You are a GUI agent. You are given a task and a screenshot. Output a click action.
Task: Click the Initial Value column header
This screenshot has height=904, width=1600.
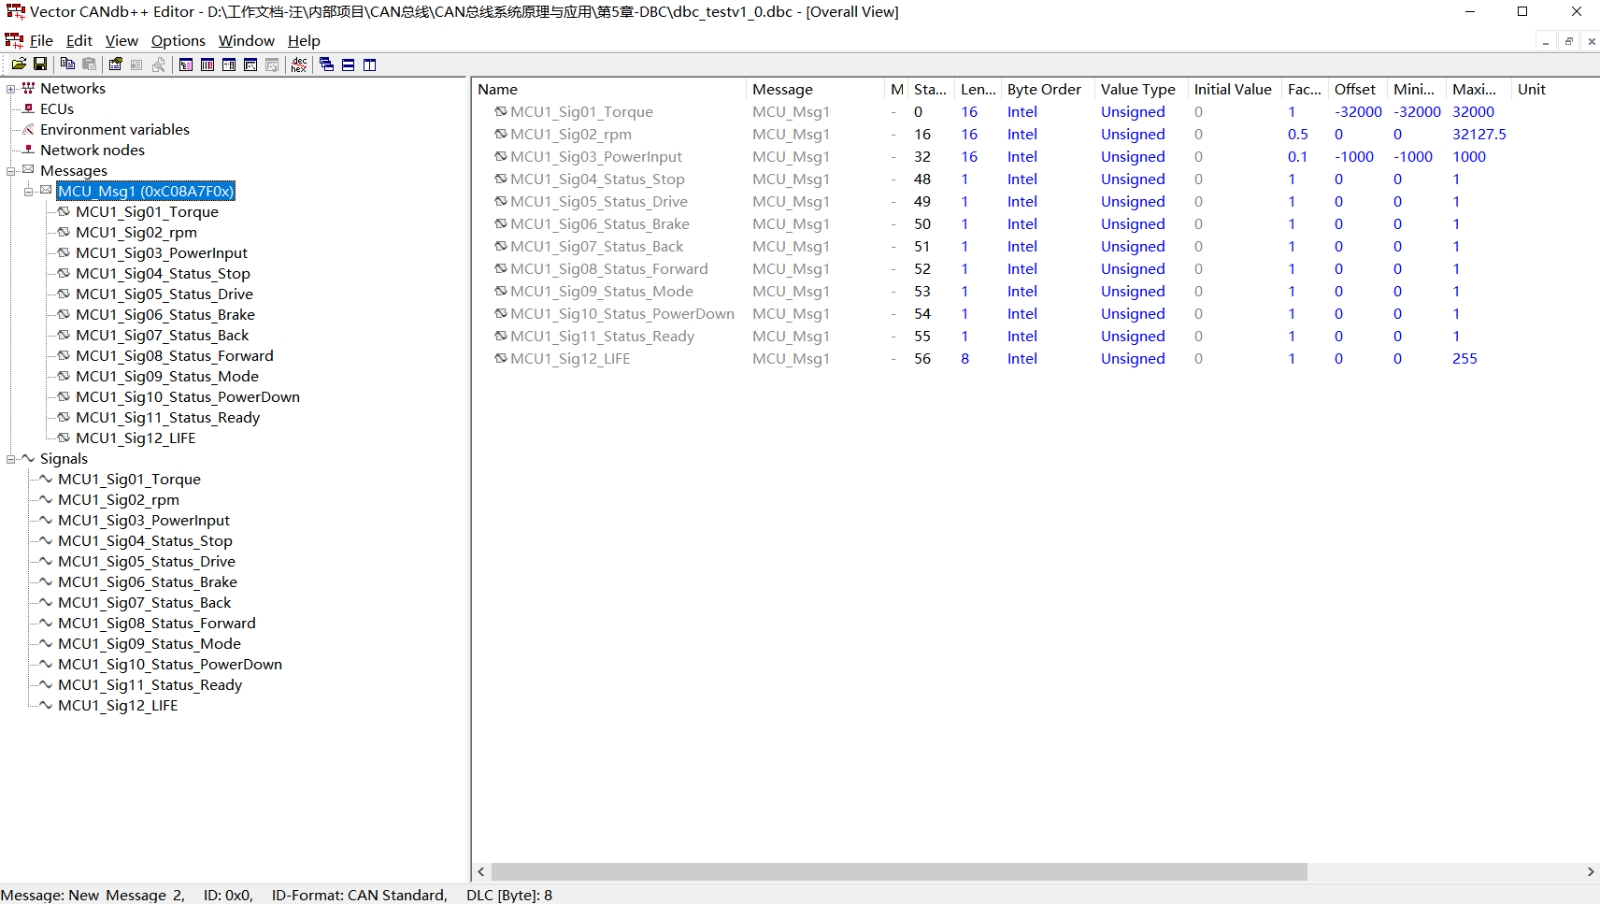[1232, 89]
